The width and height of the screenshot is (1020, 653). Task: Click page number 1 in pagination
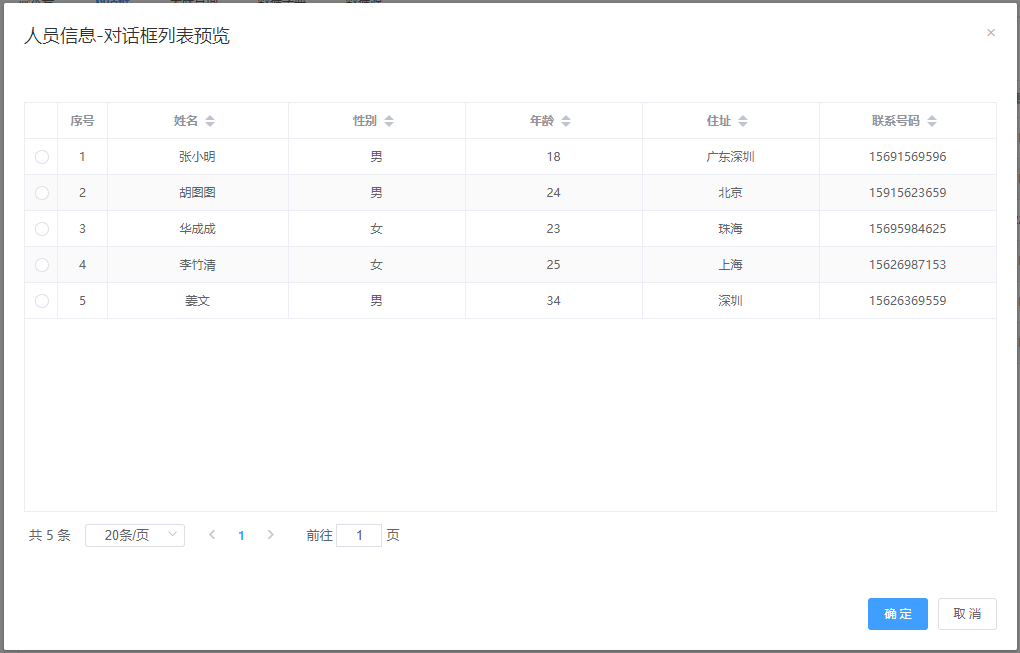click(241, 535)
